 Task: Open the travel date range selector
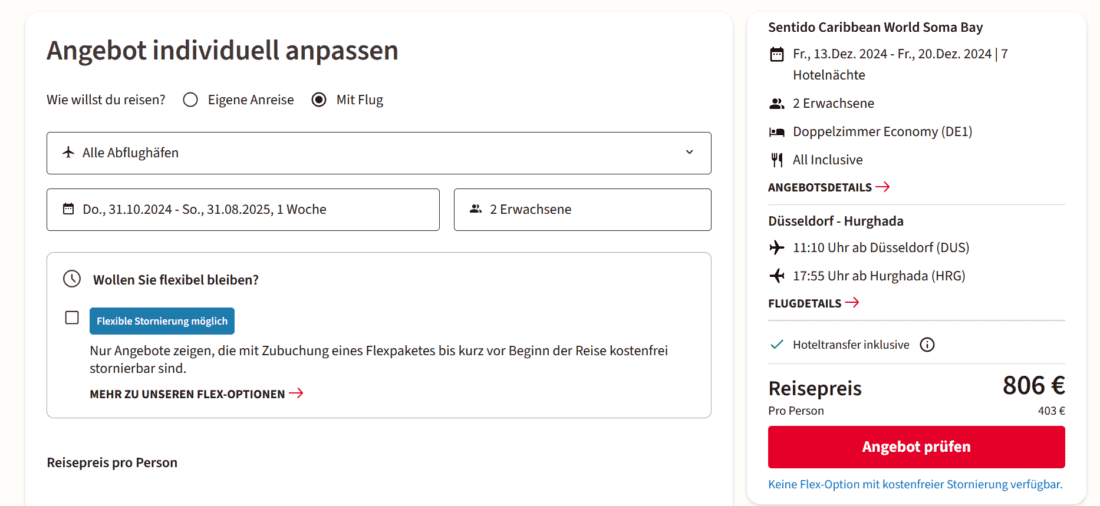[243, 210]
